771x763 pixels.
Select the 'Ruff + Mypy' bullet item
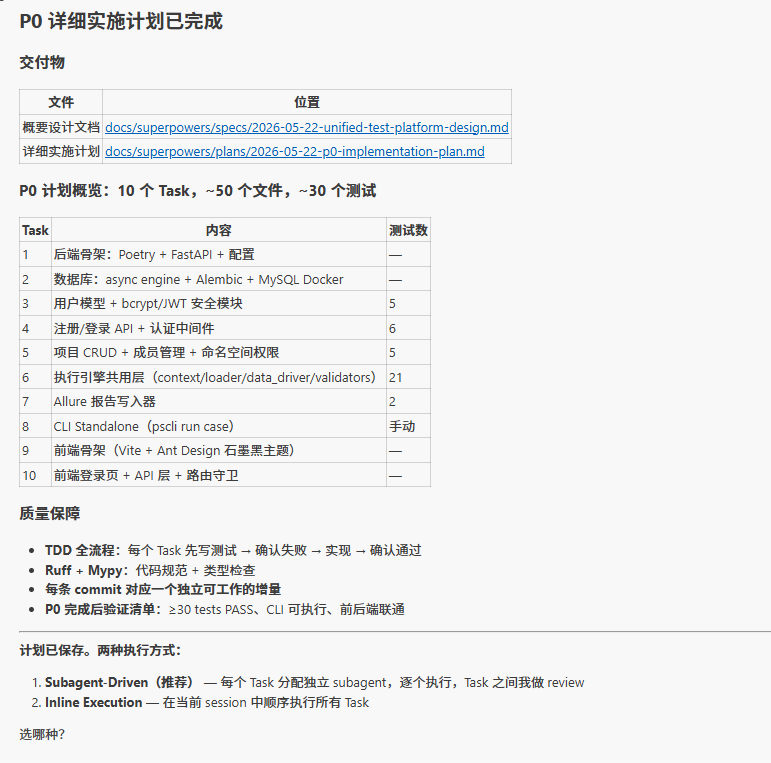pos(150,570)
